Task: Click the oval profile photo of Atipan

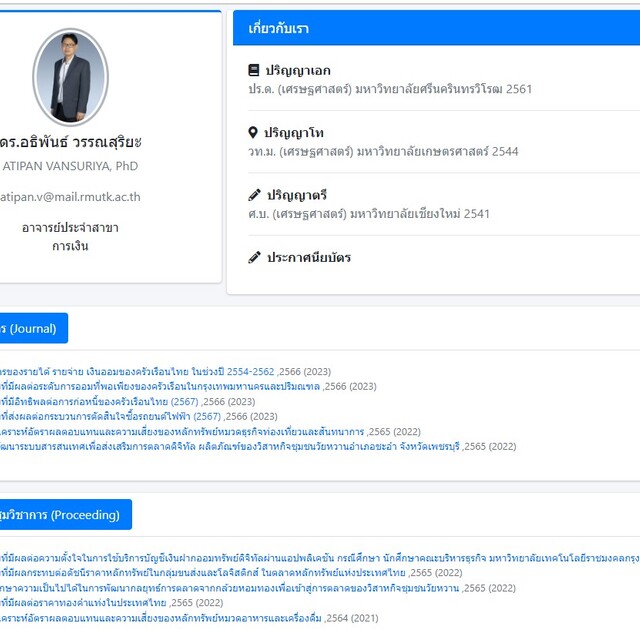Action: pyautogui.click(x=70, y=77)
